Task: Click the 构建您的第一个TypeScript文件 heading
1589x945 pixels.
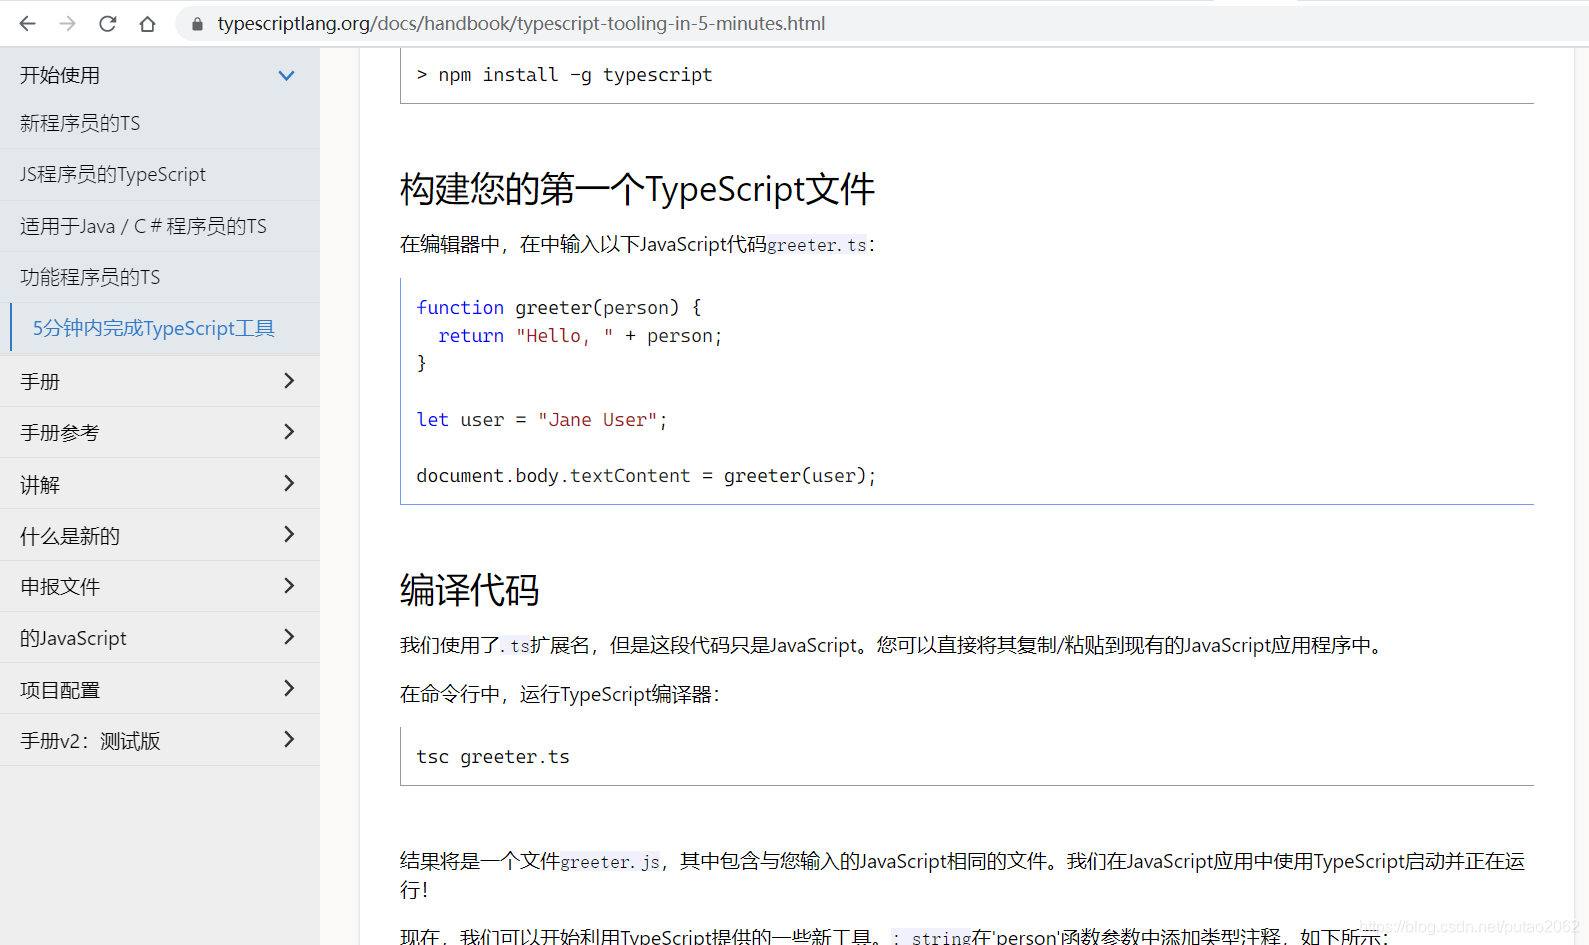Action: coord(637,189)
